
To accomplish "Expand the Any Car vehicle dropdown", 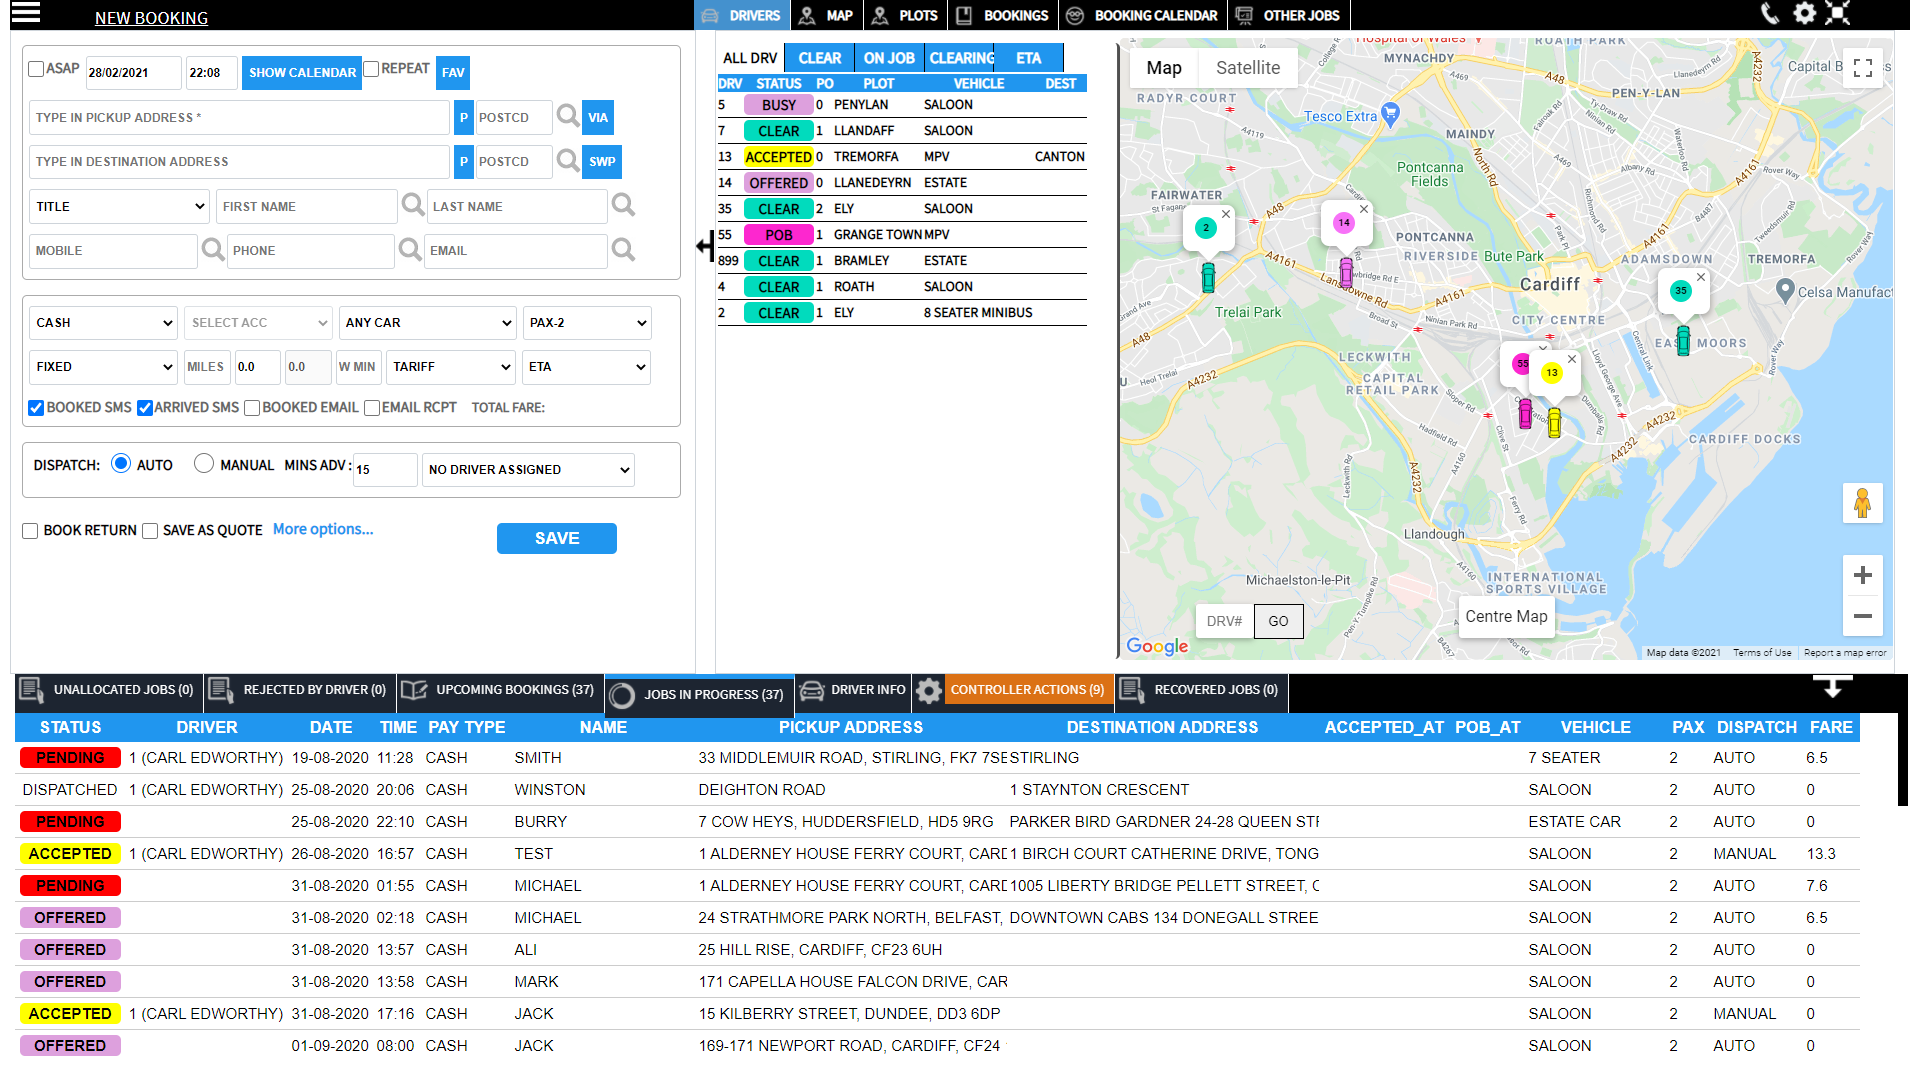I will coord(428,323).
